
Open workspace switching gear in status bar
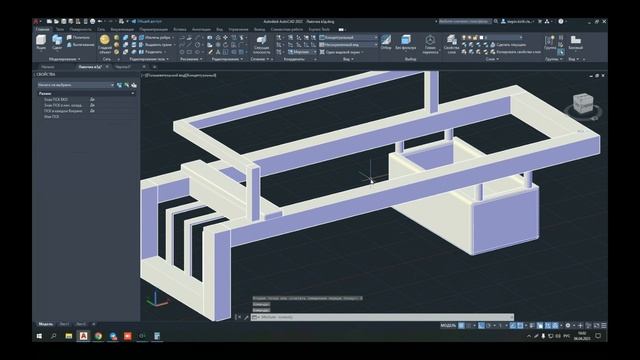(x=568, y=325)
